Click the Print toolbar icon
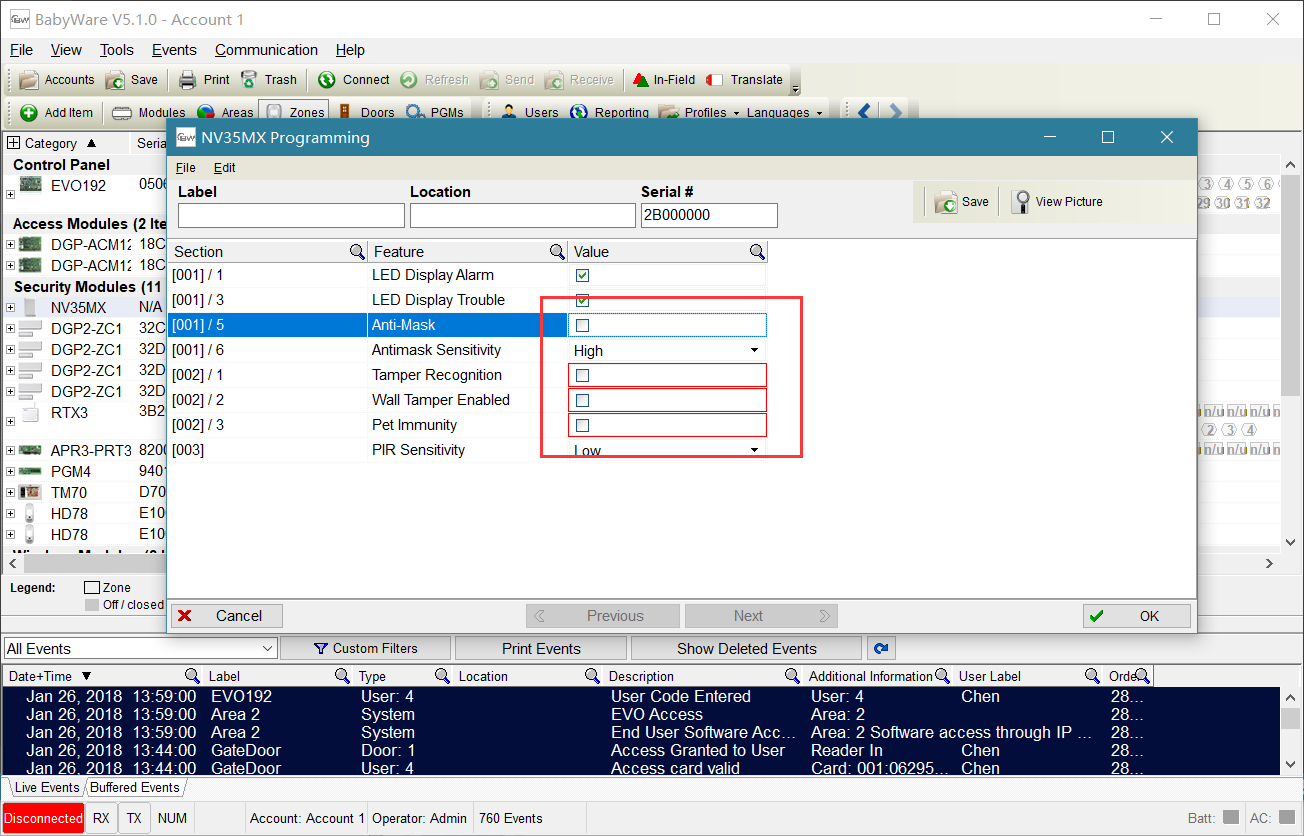 [x=204, y=80]
